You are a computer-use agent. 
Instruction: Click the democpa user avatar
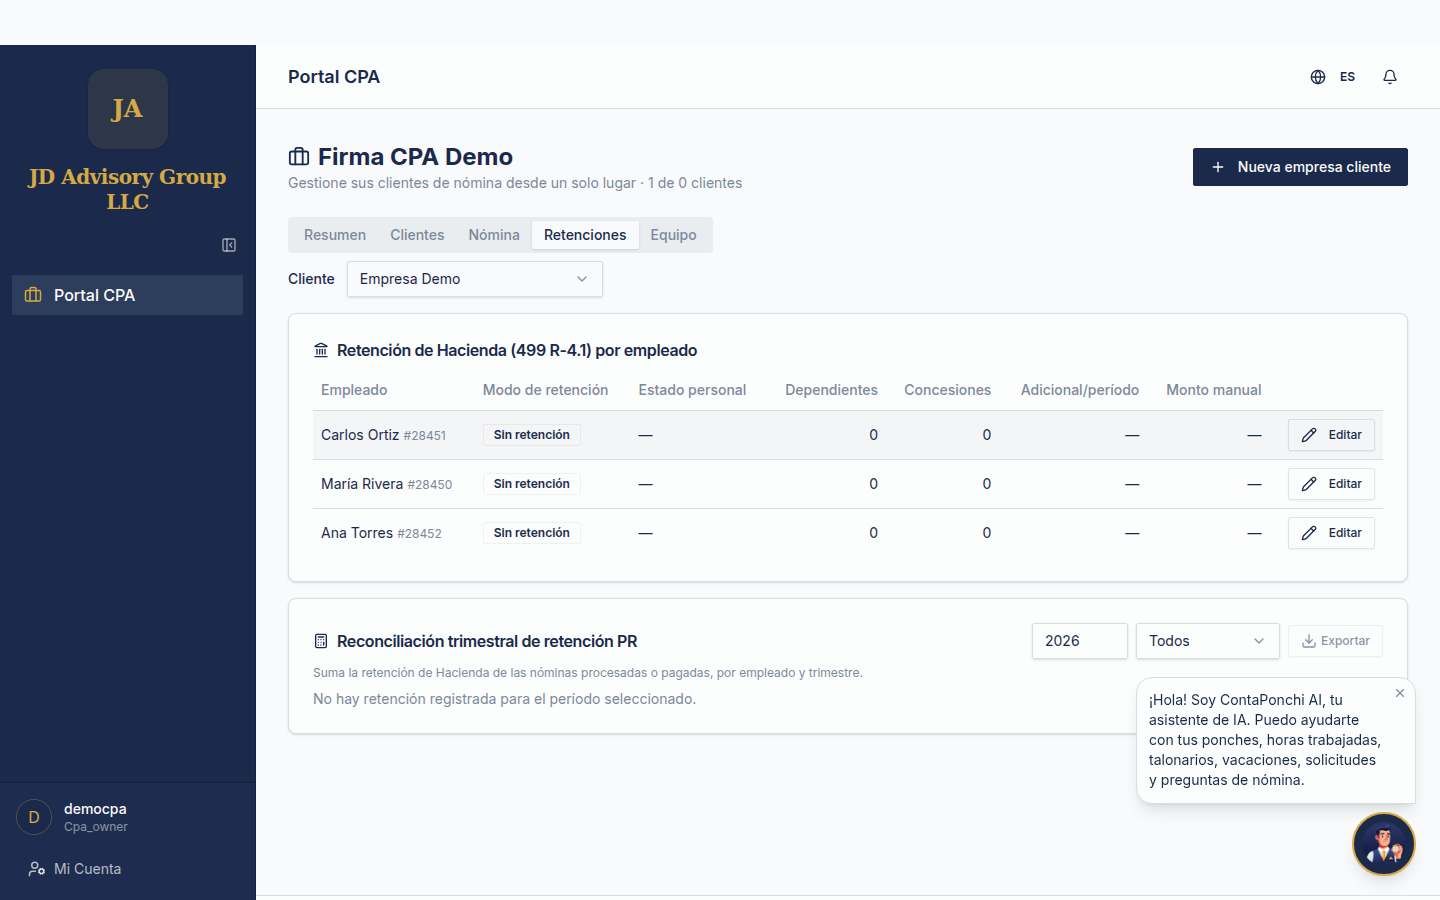(x=34, y=817)
